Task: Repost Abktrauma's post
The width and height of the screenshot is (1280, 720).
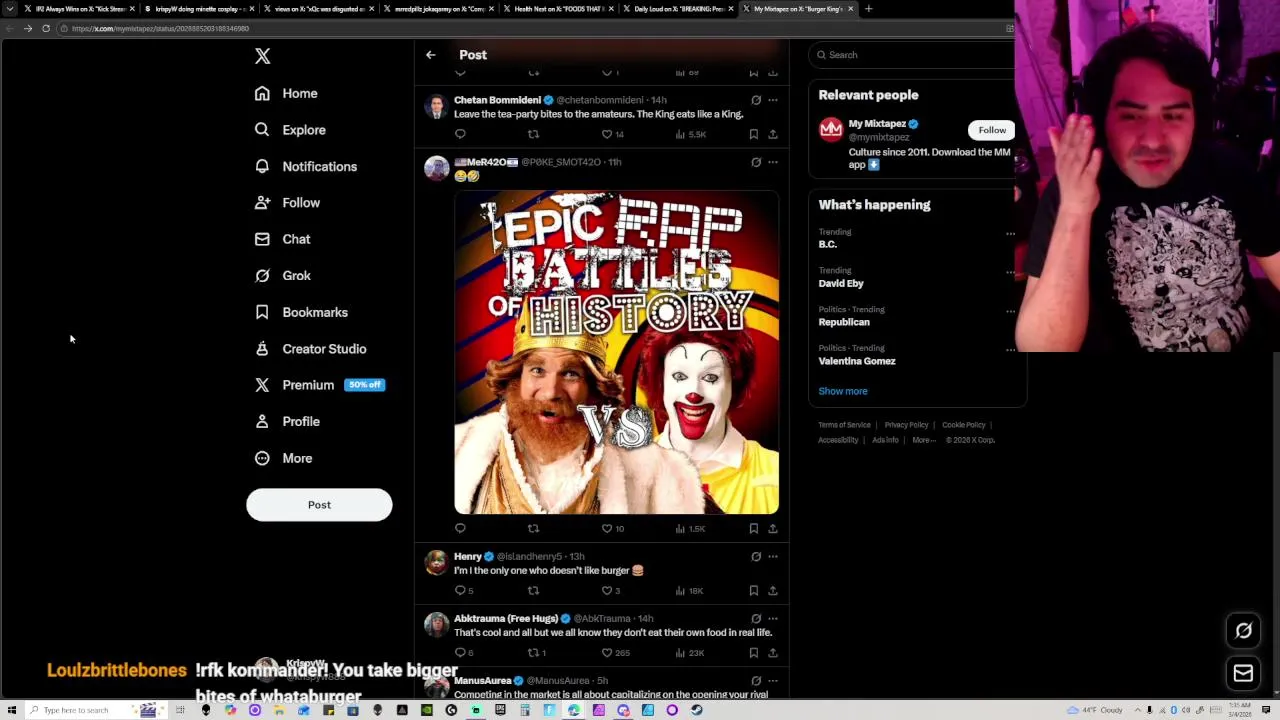Action: point(536,653)
